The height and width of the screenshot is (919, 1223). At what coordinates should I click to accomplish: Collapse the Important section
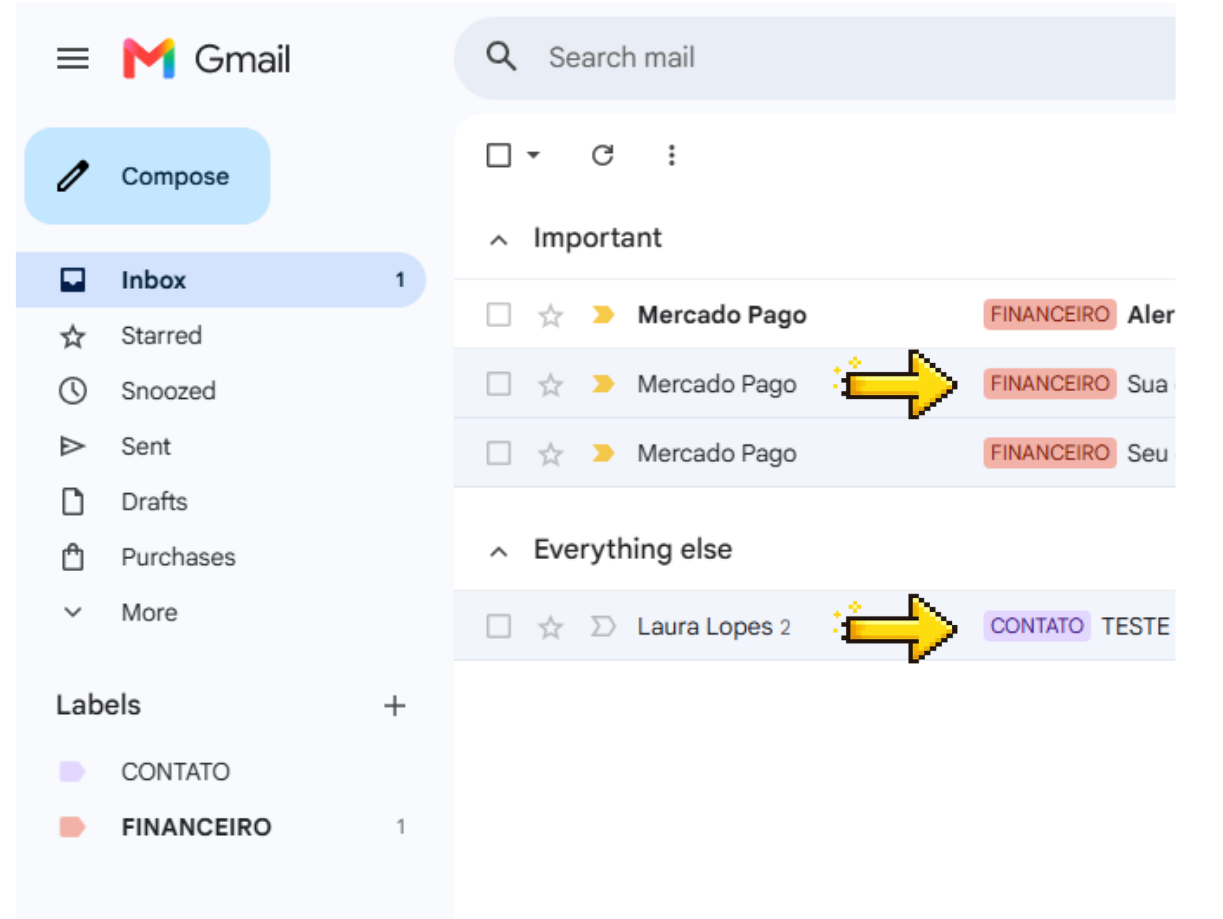point(499,241)
